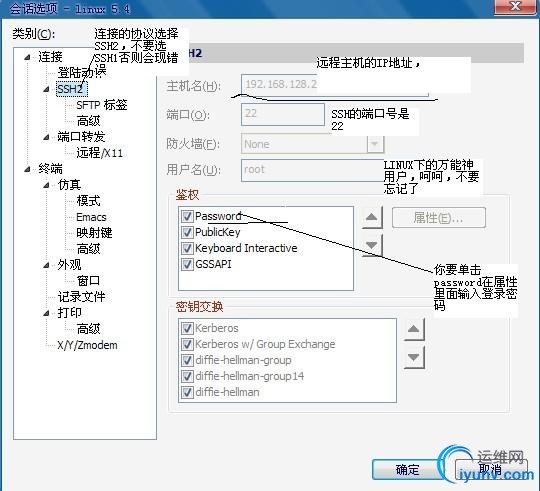Collapse the SSH2 tree node
The image size is (540, 491).
[x=46, y=89]
